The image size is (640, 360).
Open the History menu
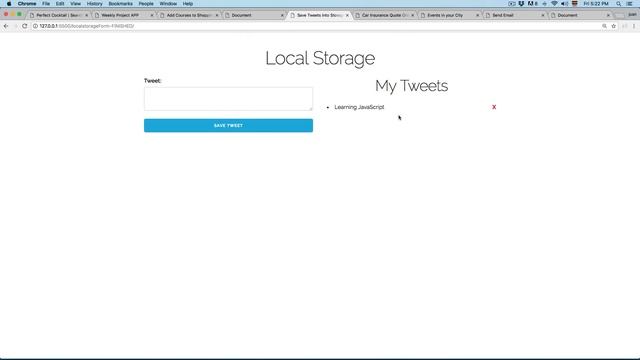(95, 4)
